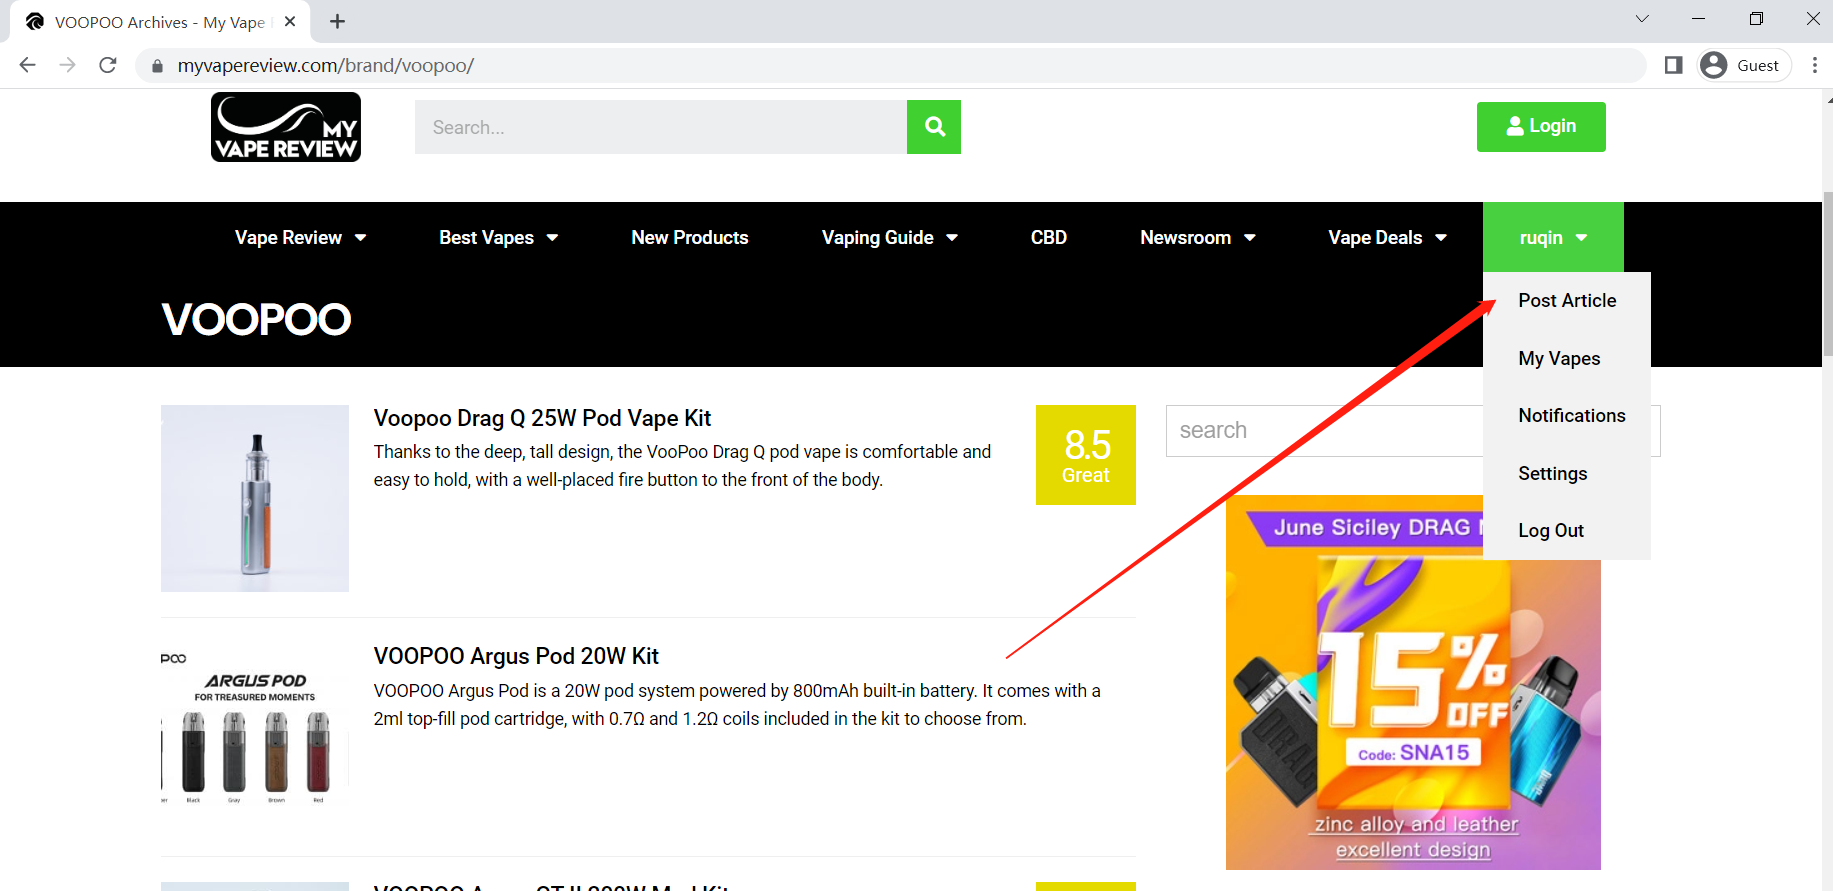Screen dimensions: 1833x891
Task: Close the VOOPOO Archives tab
Action: pyautogui.click(x=290, y=21)
